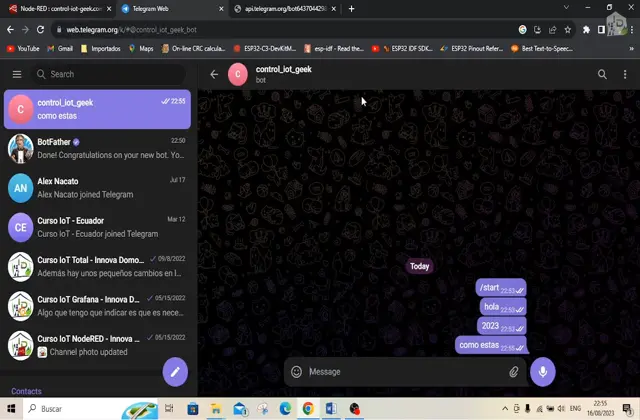
Task: Click the back arrow in chat header
Action: coord(214,74)
